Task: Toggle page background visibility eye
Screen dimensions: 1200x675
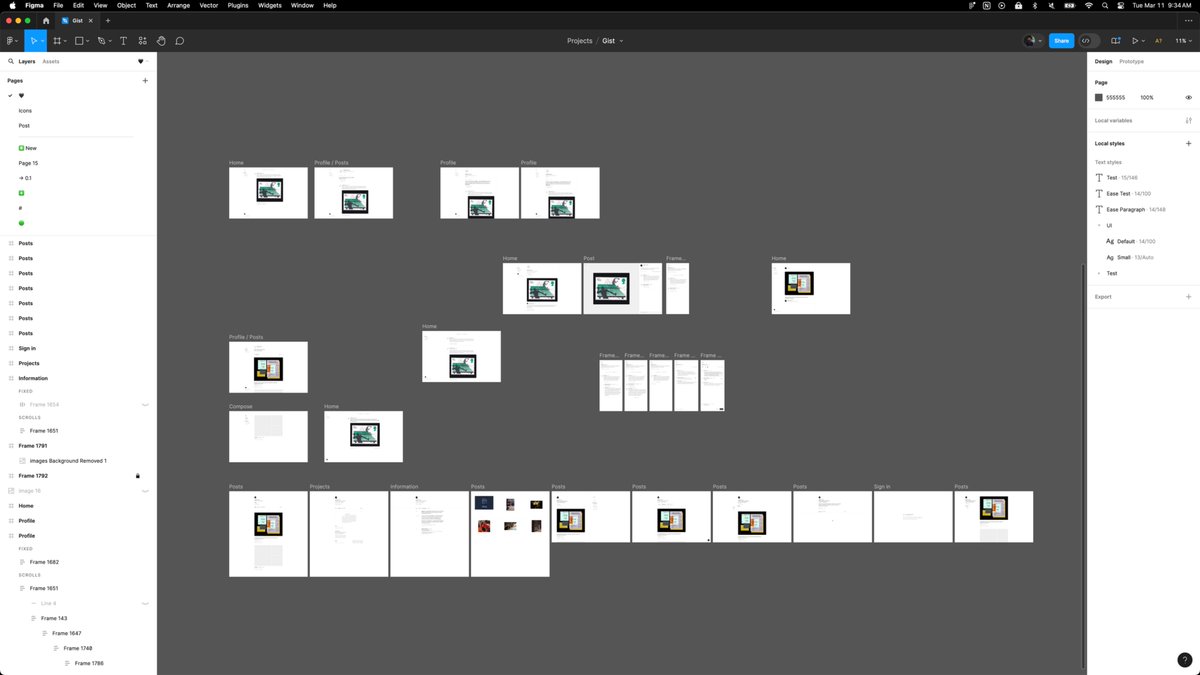Action: pyautogui.click(x=1188, y=97)
